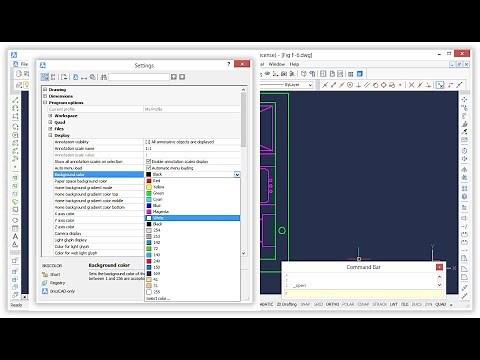Select the Line tool in left toolbar

15,100
